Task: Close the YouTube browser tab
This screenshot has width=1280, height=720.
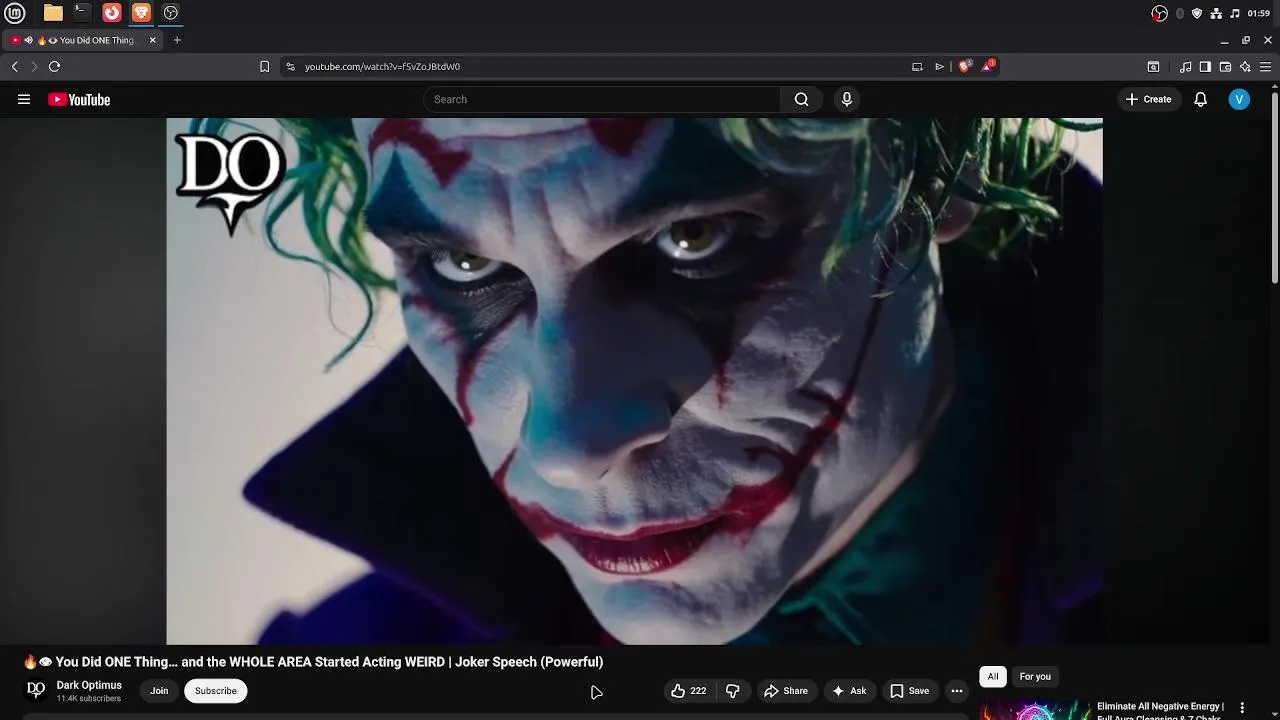Action: [152, 40]
